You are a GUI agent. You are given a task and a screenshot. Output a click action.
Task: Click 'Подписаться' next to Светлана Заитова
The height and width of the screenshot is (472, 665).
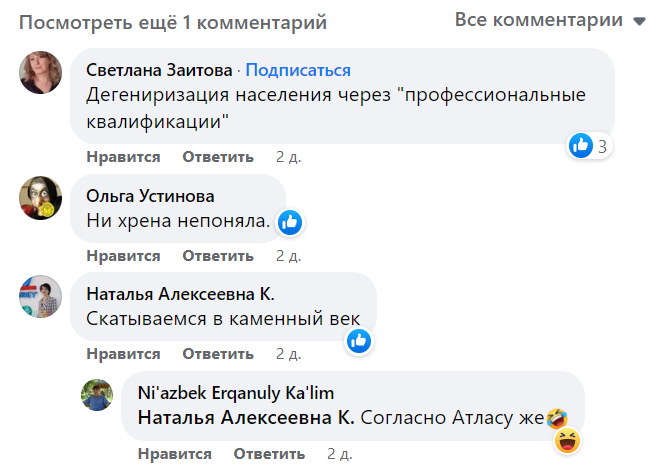point(298,70)
